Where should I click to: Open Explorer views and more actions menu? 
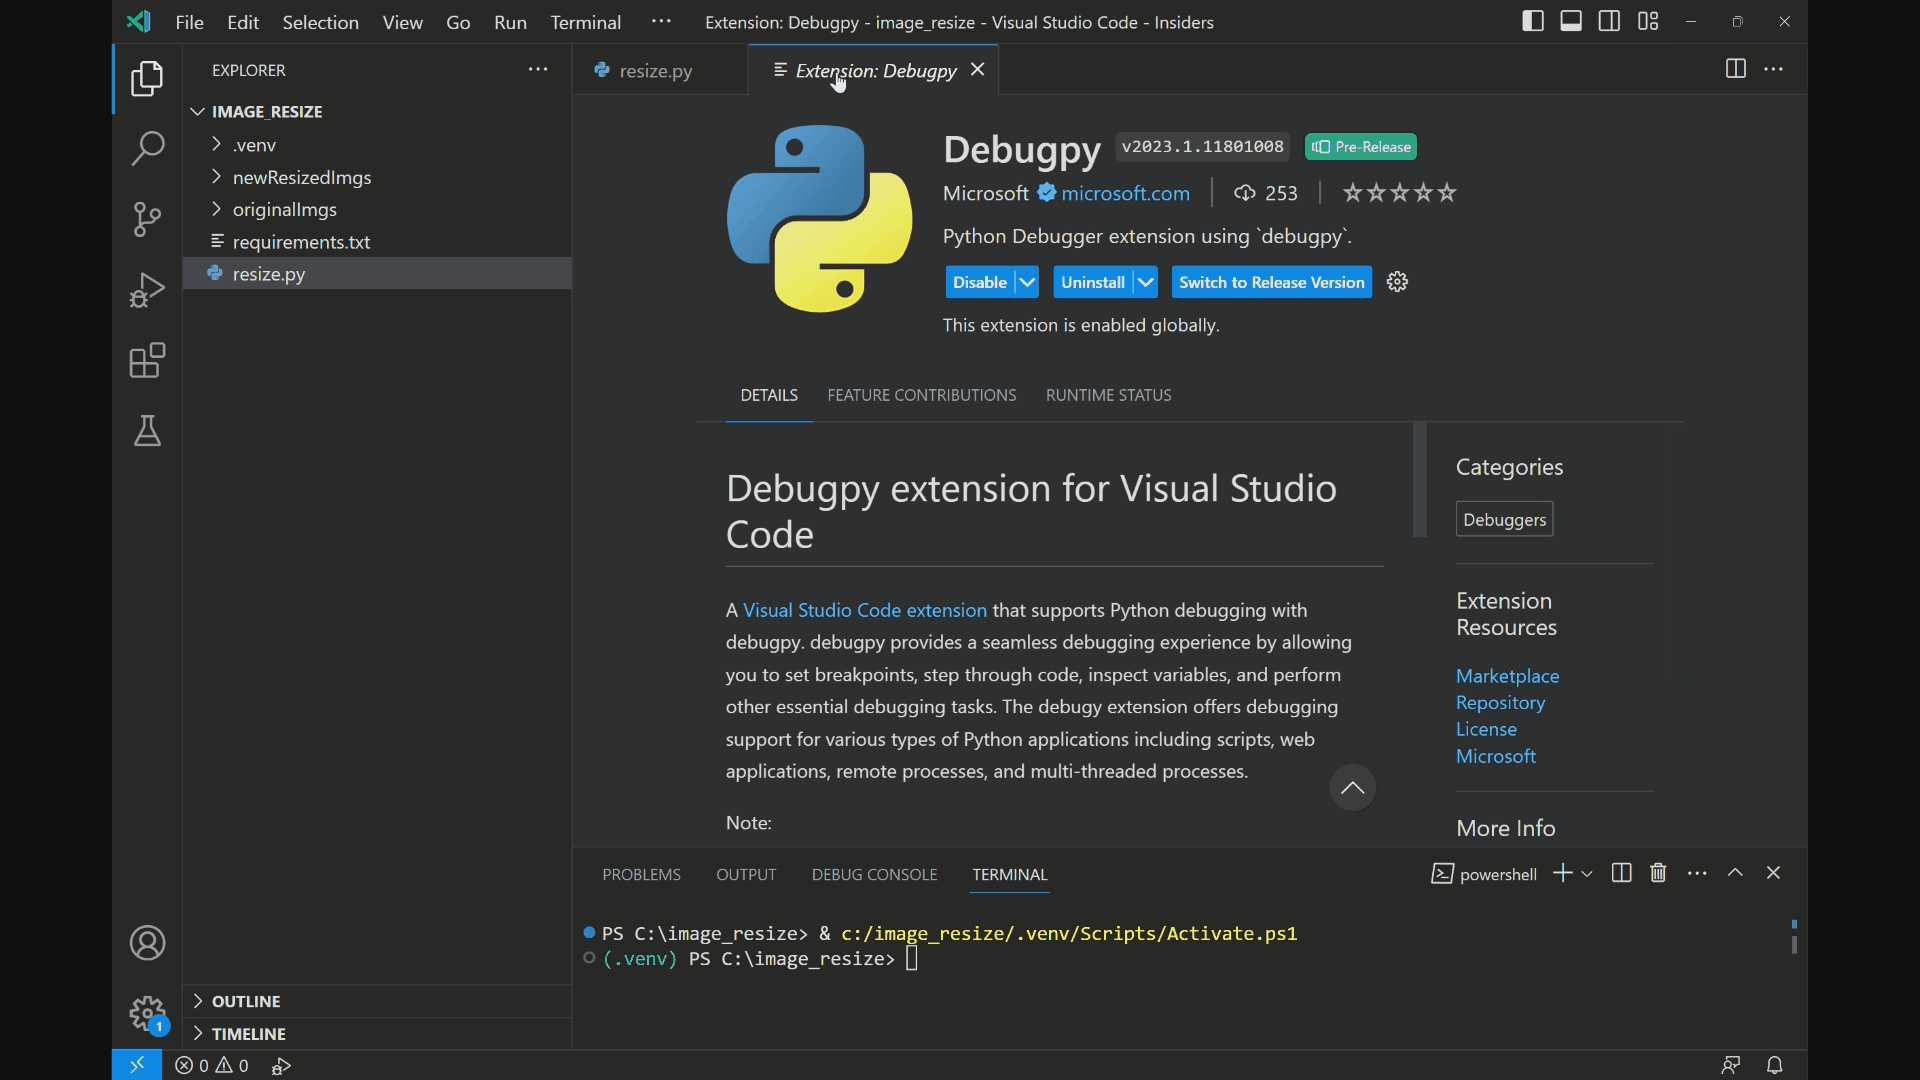pos(538,70)
